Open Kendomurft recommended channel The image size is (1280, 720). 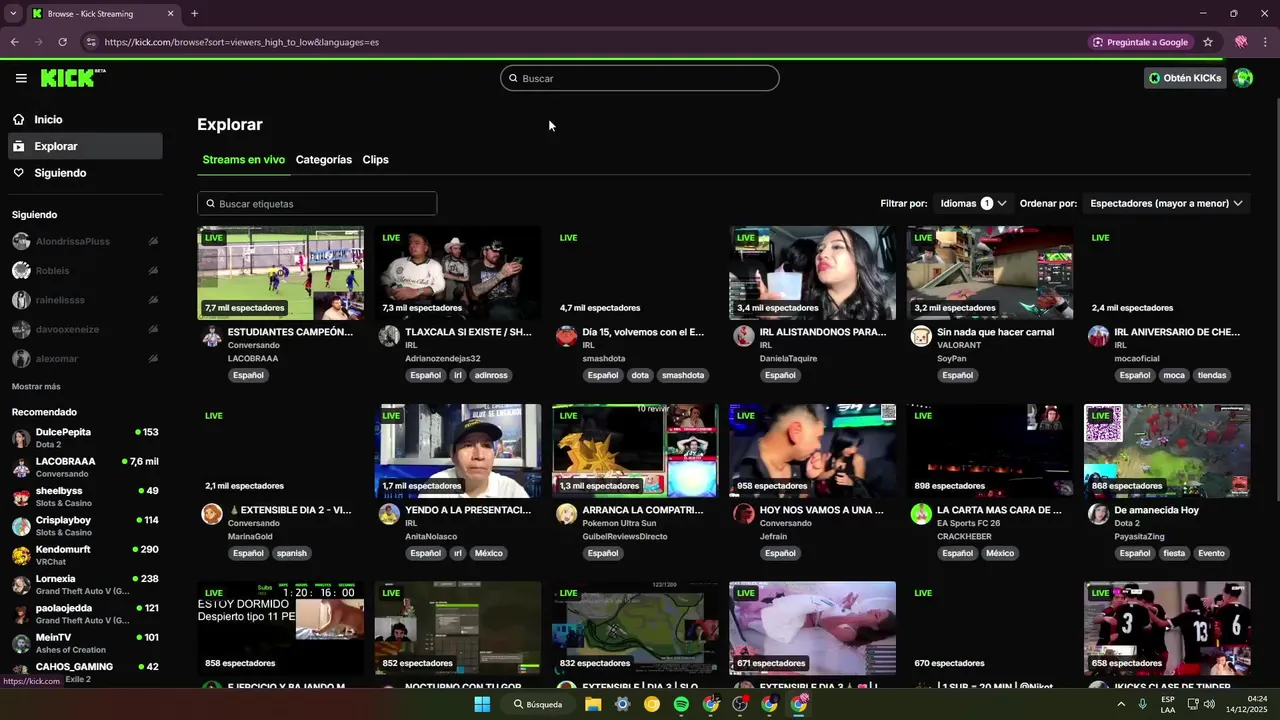click(x=85, y=555)
